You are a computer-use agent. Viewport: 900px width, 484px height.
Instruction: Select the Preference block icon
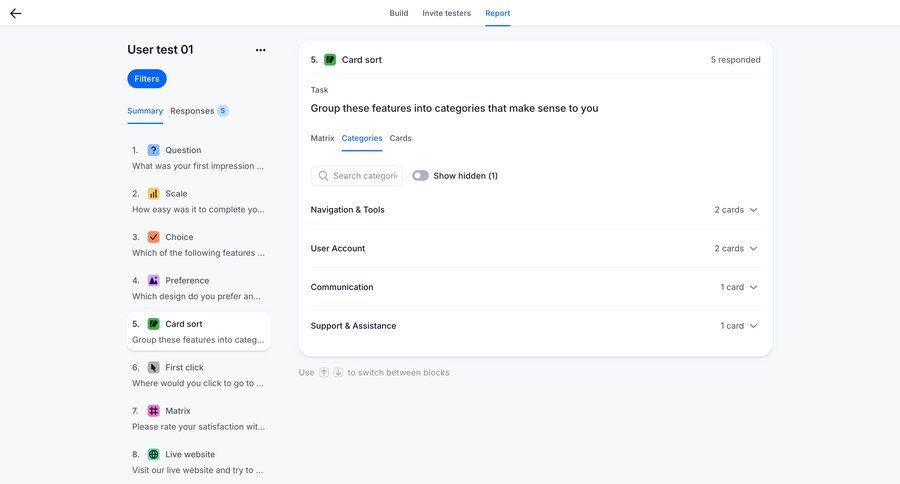pyautogui.click(x=153, y=281)
